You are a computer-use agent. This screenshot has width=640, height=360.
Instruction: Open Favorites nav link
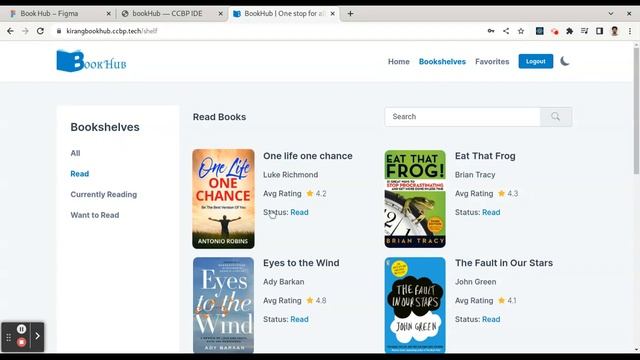[492, 62]
